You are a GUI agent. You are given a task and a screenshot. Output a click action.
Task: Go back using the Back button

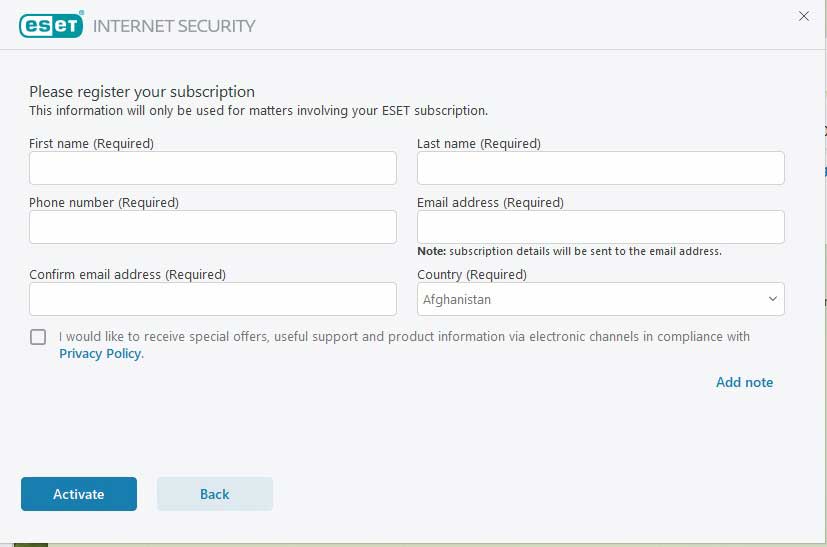click(x=215, y=494)
